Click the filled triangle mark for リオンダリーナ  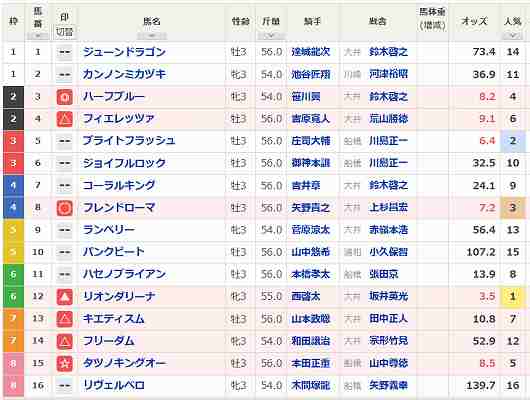(x=64, y=297)
